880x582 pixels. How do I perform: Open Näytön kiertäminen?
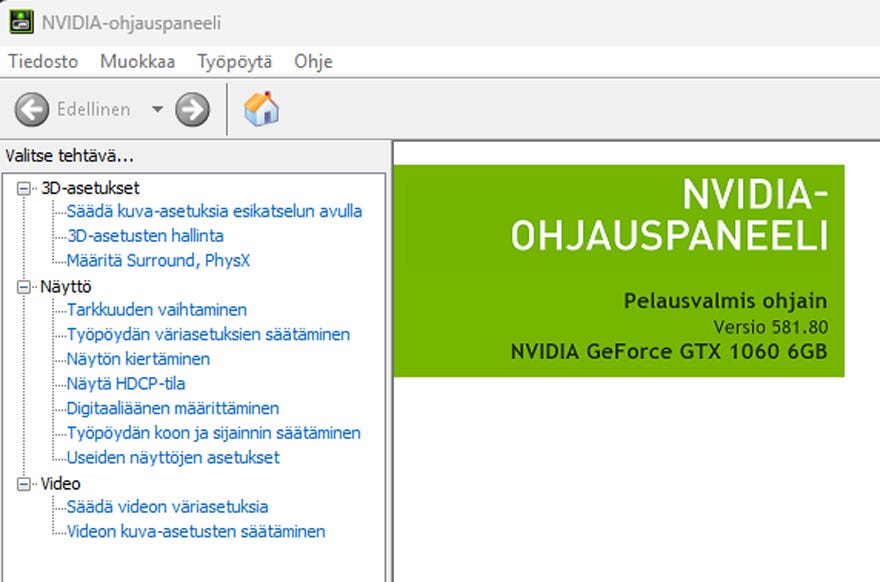click(138, 359)
